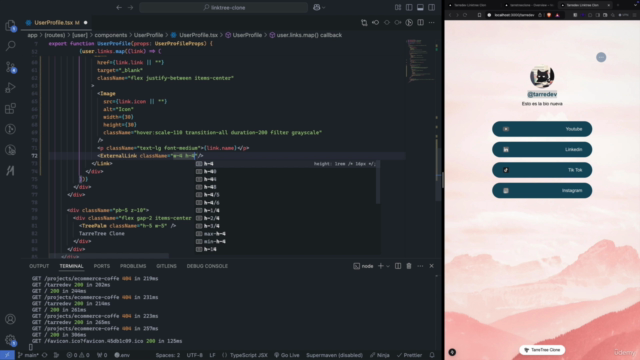Reload the browser page
This screenshot has height=360, width=640.
coord(465,15)
